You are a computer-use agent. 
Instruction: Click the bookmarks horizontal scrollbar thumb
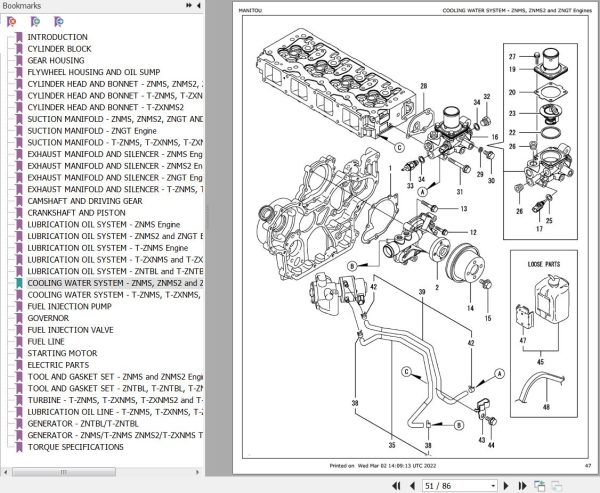64,472
